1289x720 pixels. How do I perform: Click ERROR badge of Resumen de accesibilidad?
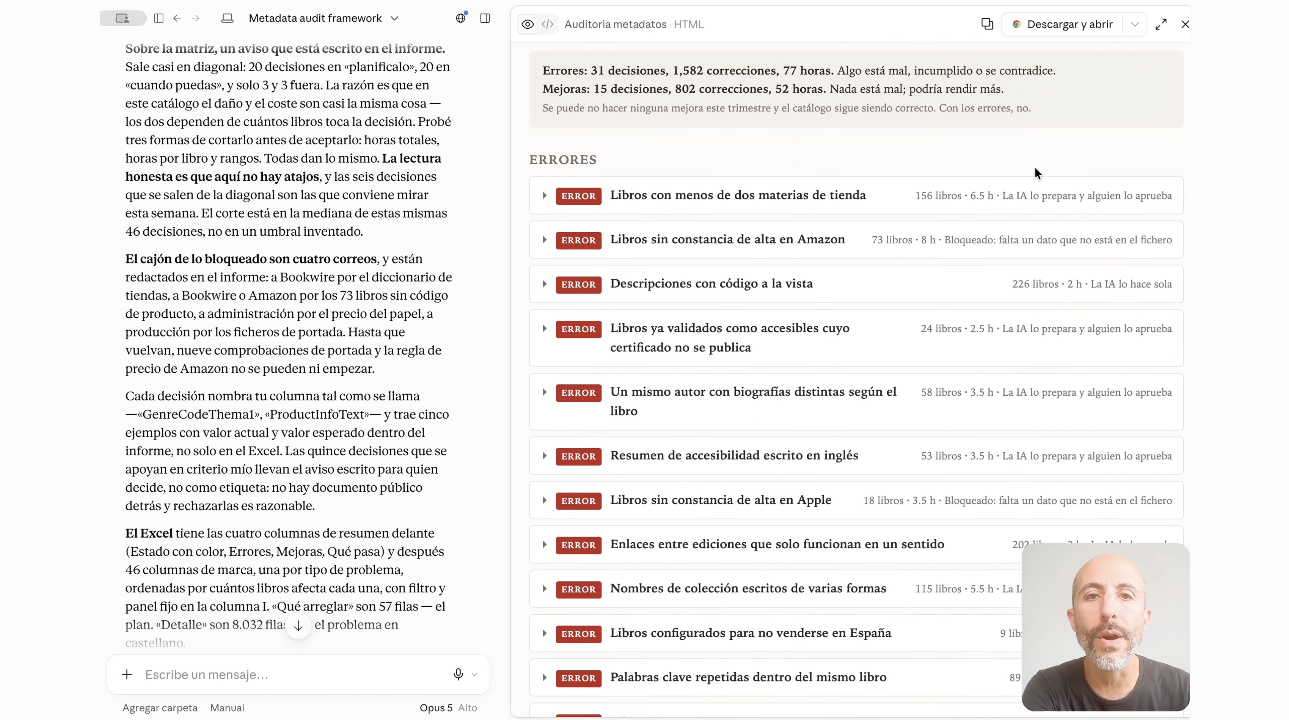(x=578, y=456)
